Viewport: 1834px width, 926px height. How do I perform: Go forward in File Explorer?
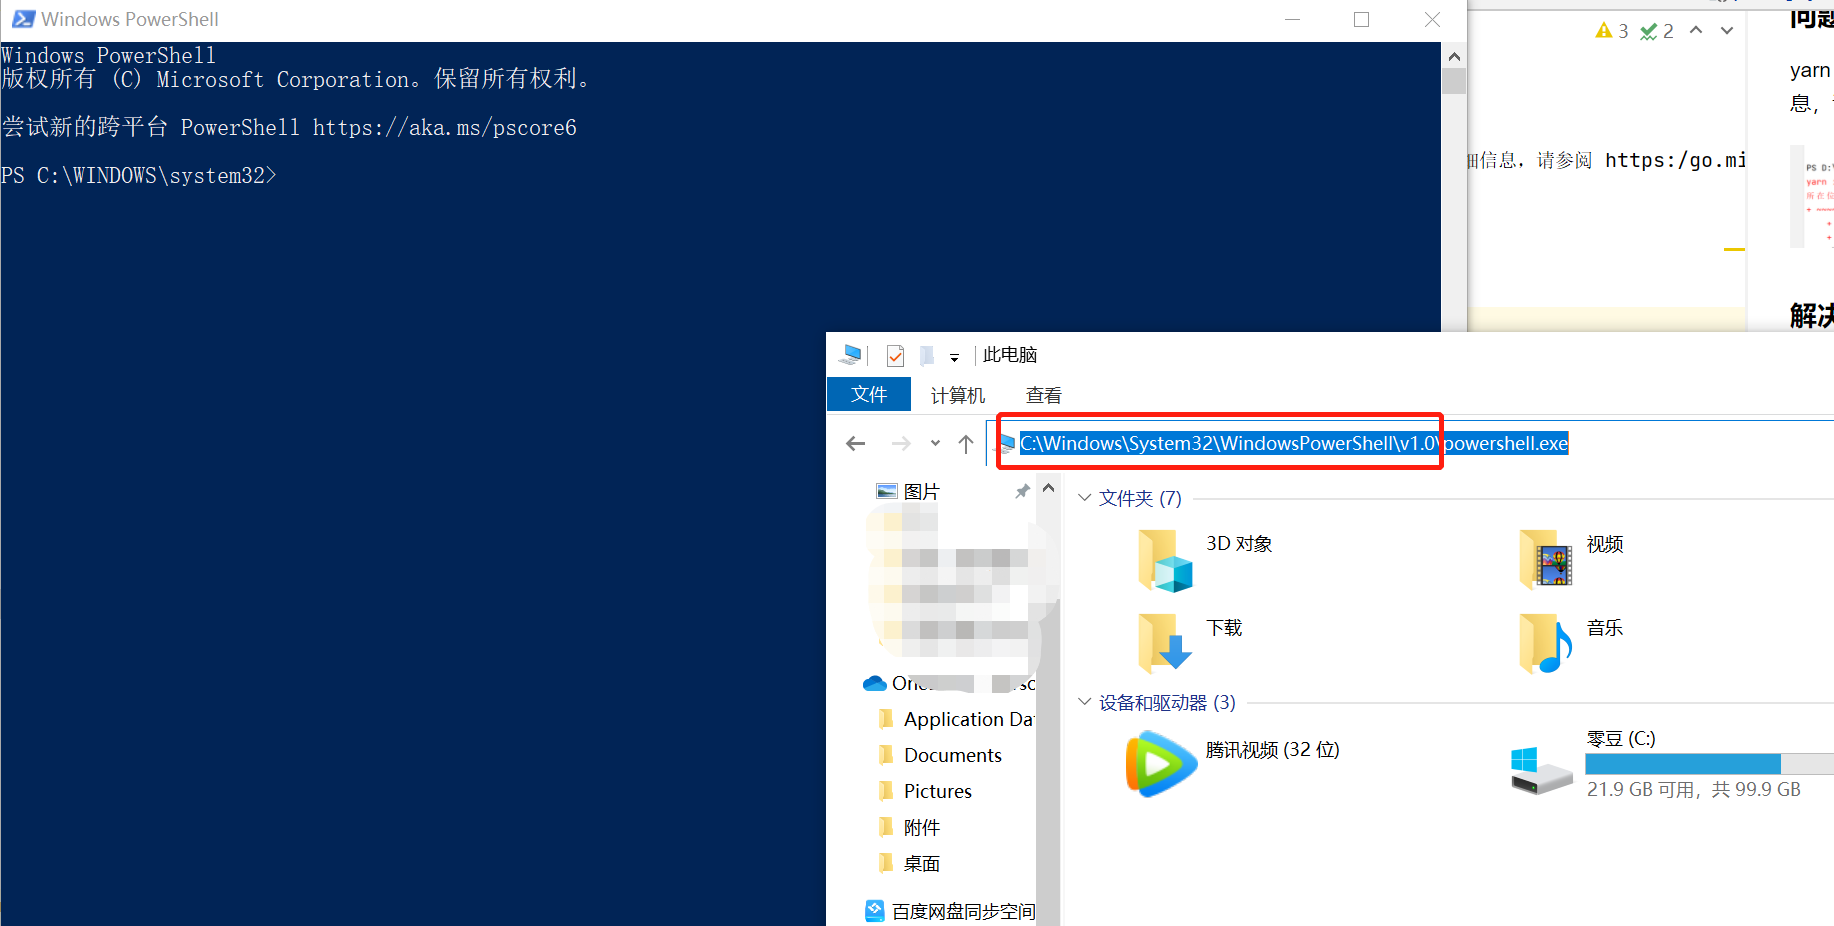(x=901, y=443)
